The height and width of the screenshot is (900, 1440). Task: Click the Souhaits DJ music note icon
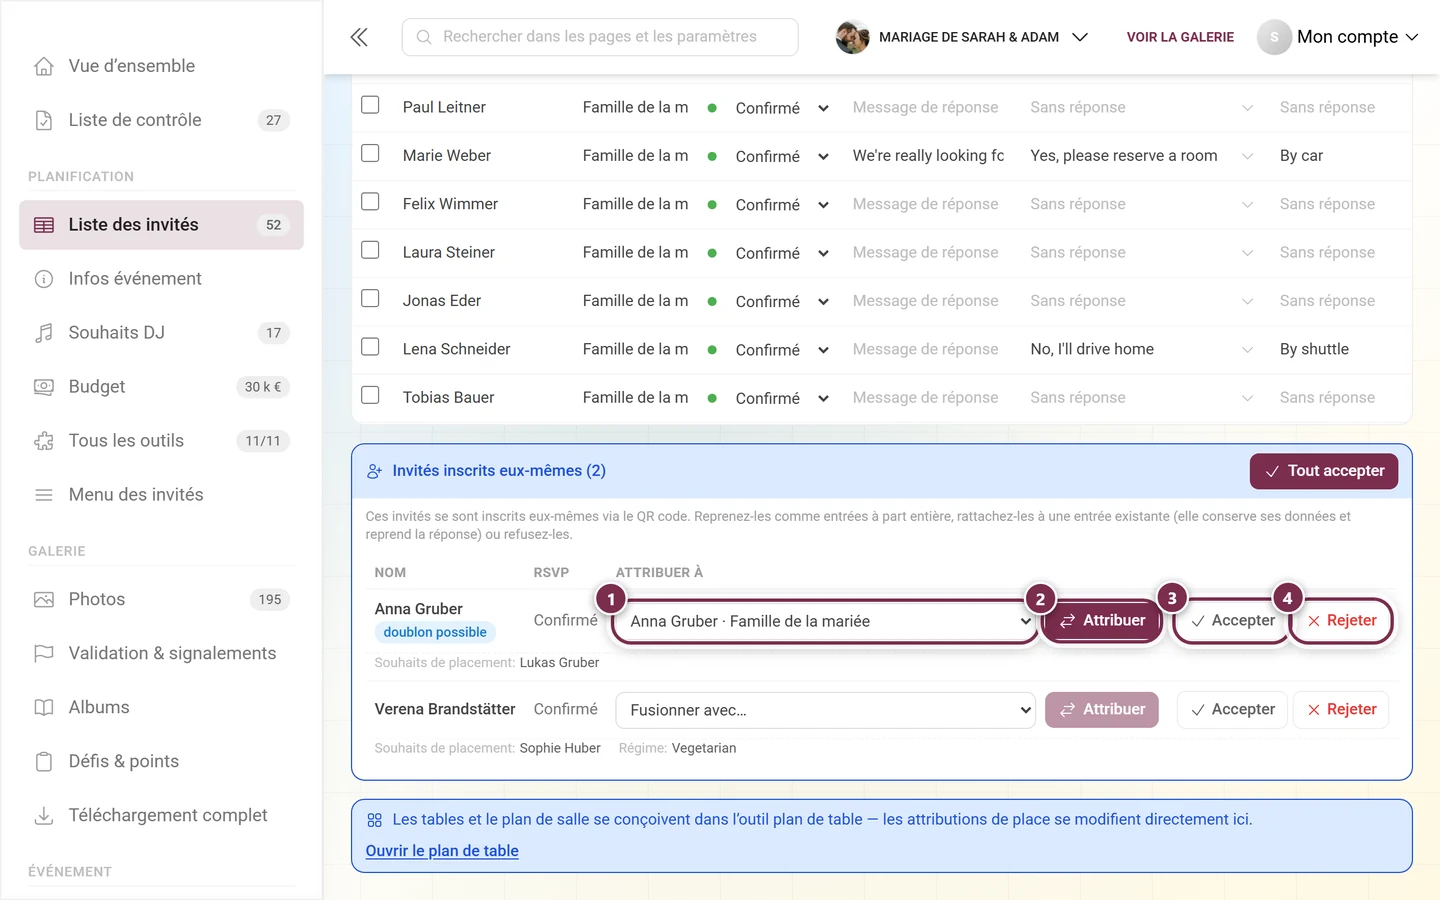pos(44,333)
